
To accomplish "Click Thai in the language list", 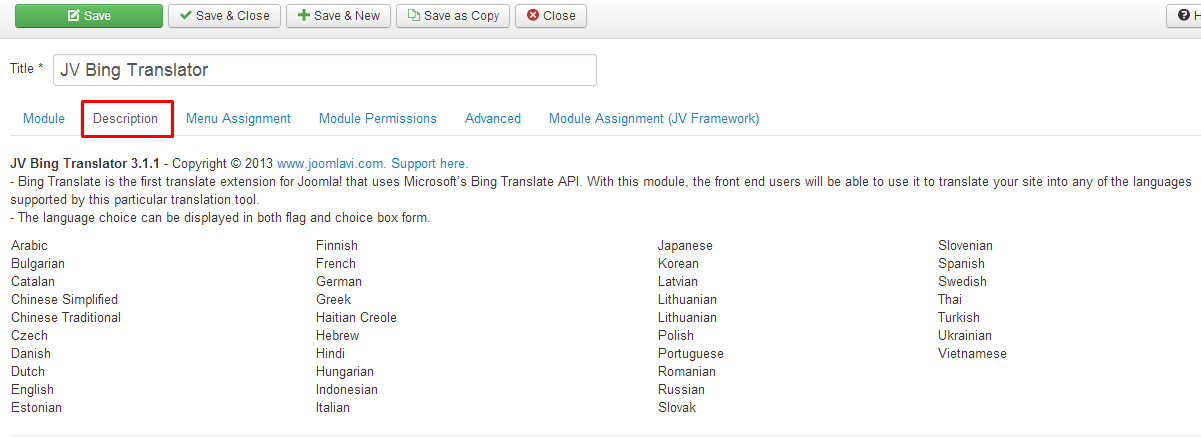I will pyautogui.click(x=950, y=299).
